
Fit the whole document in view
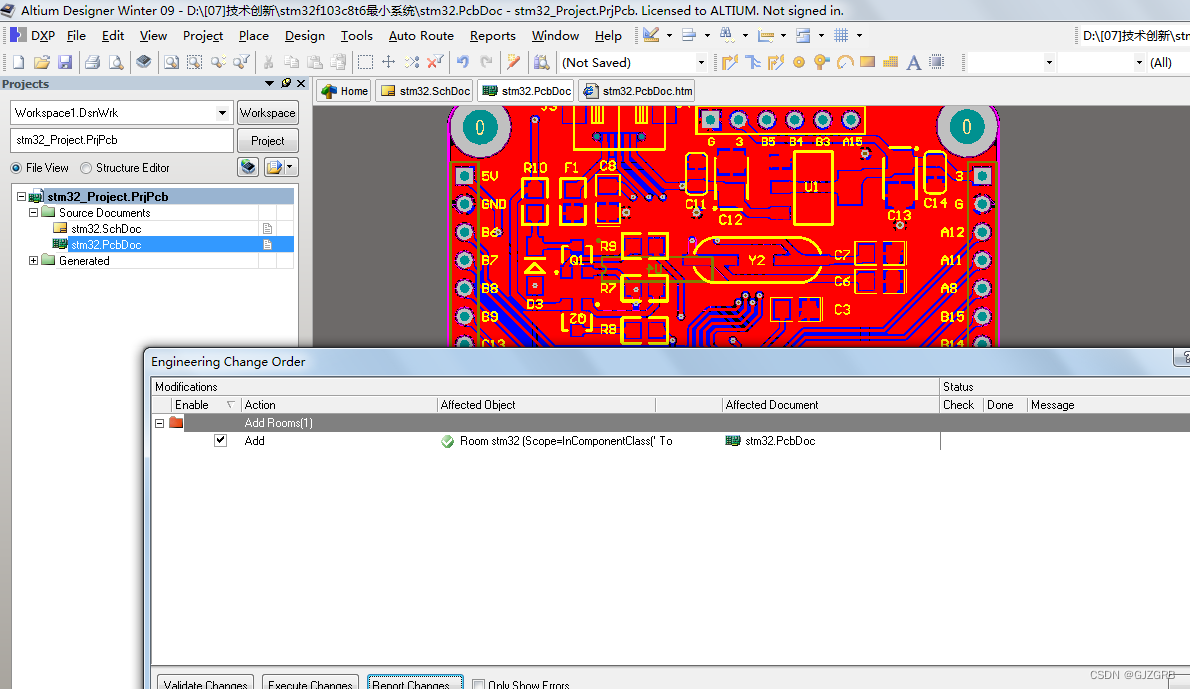click(172, 62)
